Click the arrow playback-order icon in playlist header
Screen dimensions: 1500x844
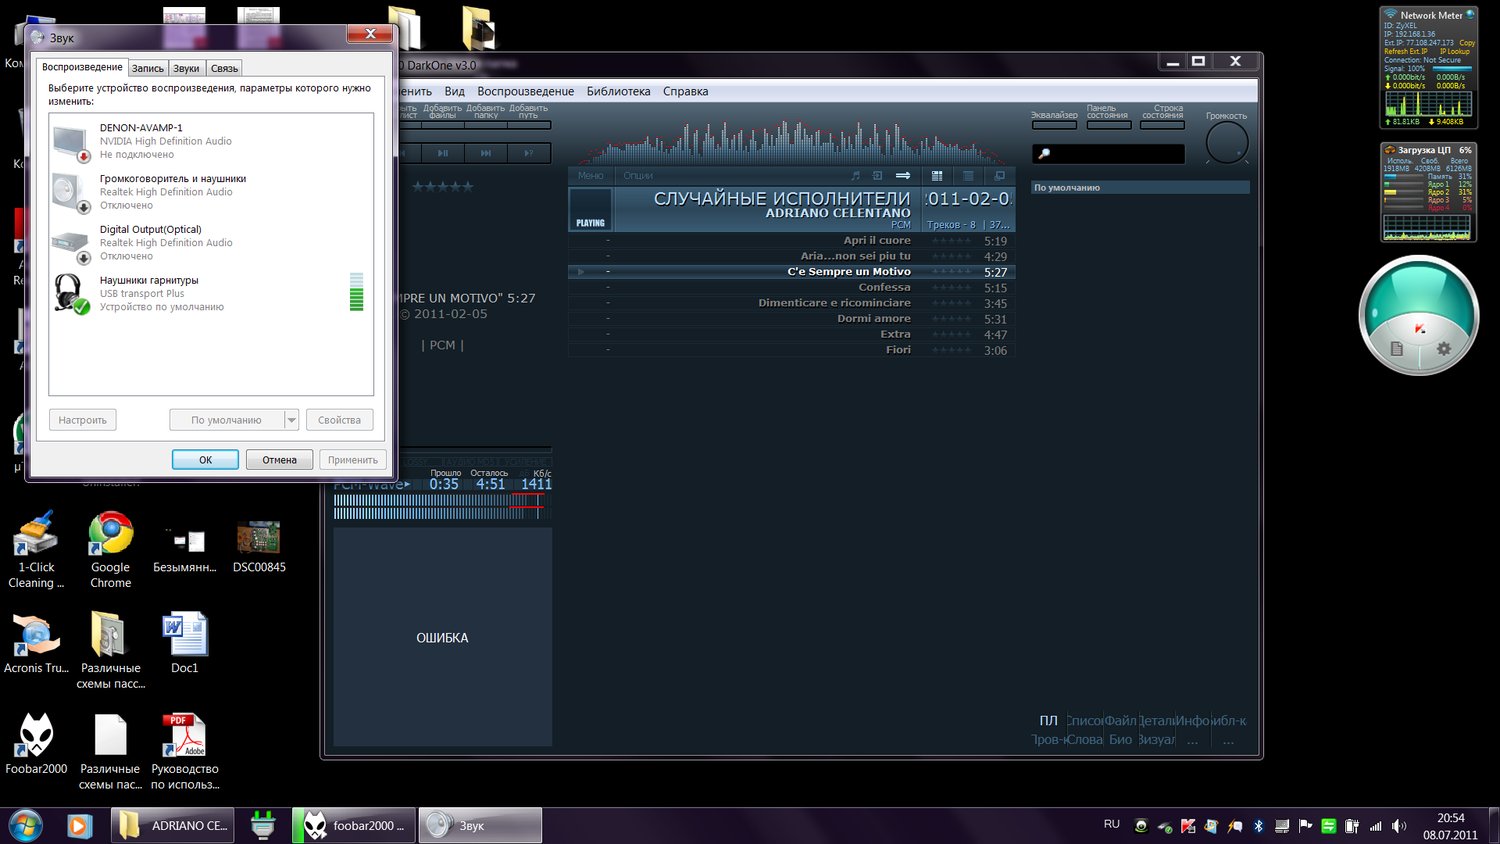[903, 175]
